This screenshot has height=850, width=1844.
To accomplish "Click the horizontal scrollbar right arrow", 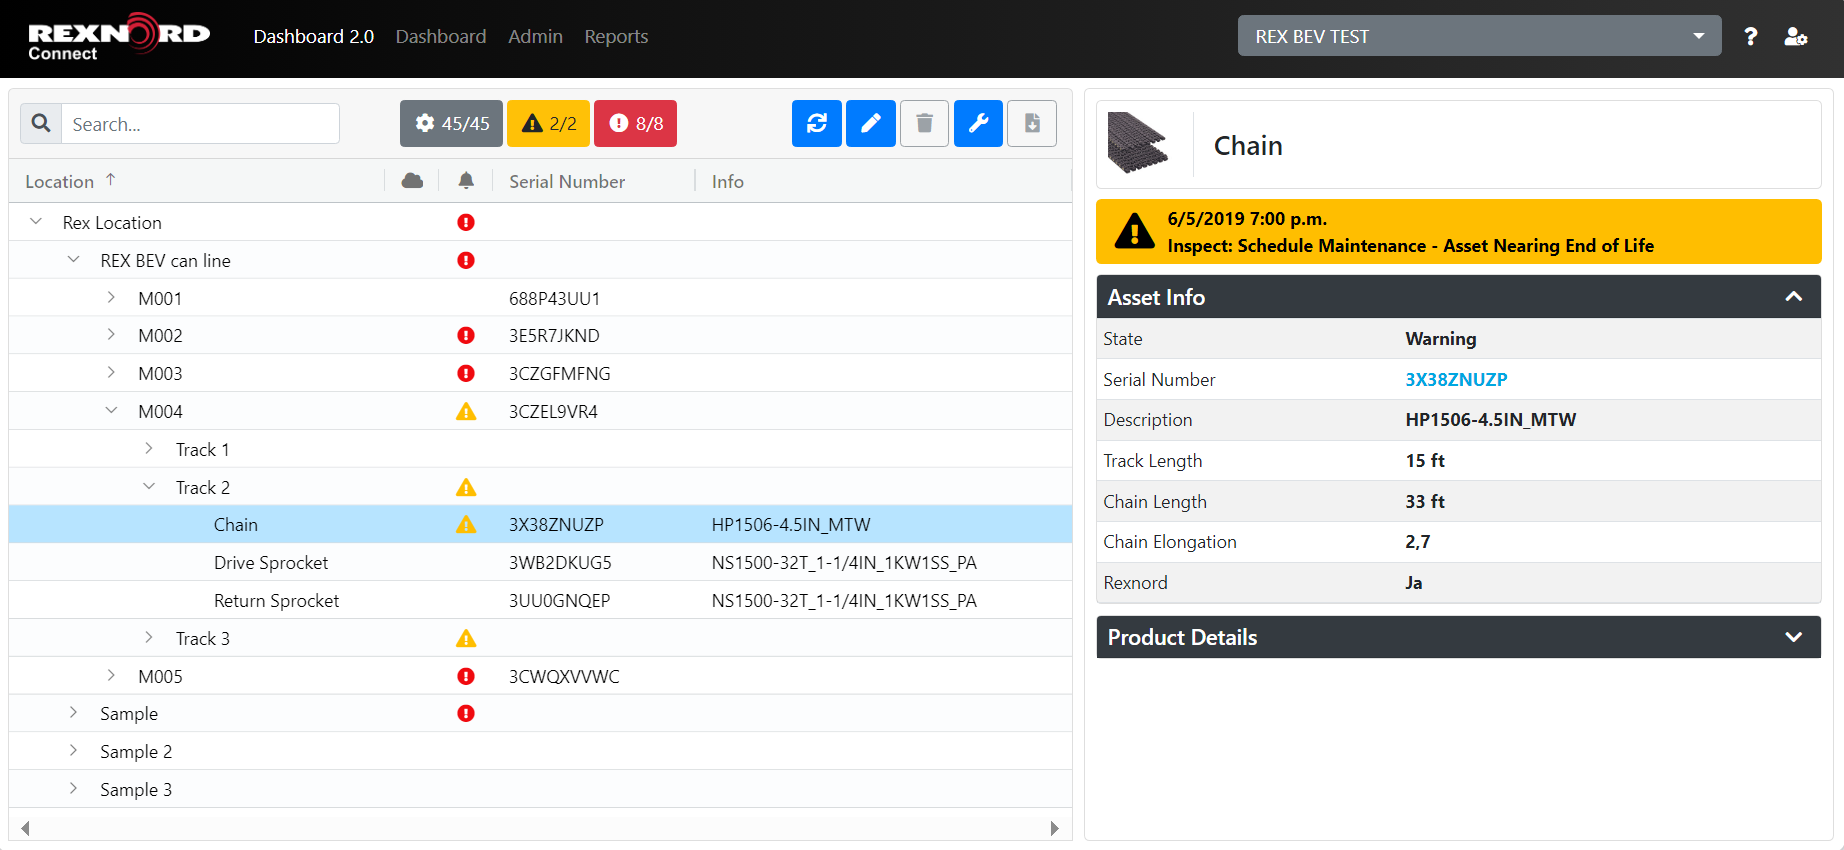I will tap(1054, 828).
